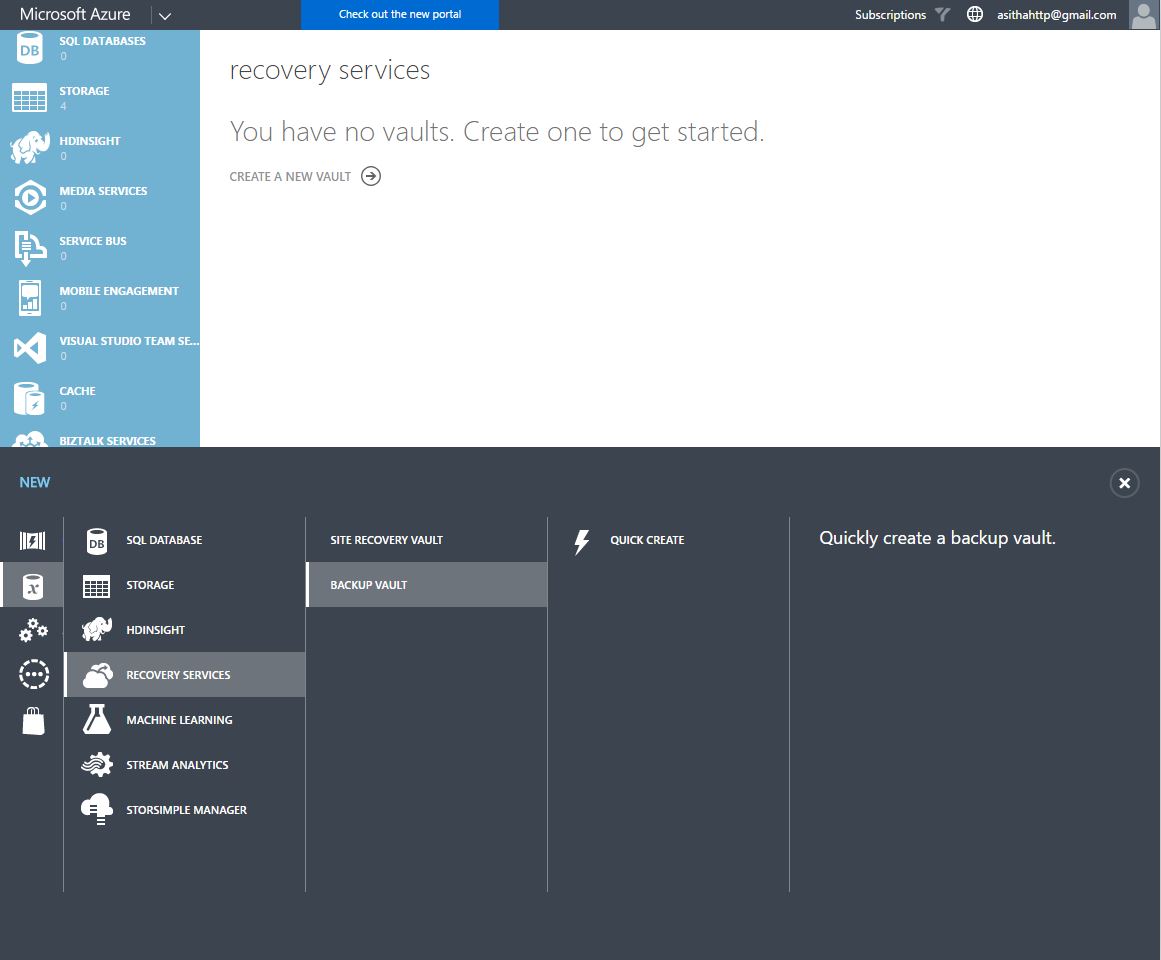
Task: Click the Microsoft Azure logo text
Action: (75, 14)
